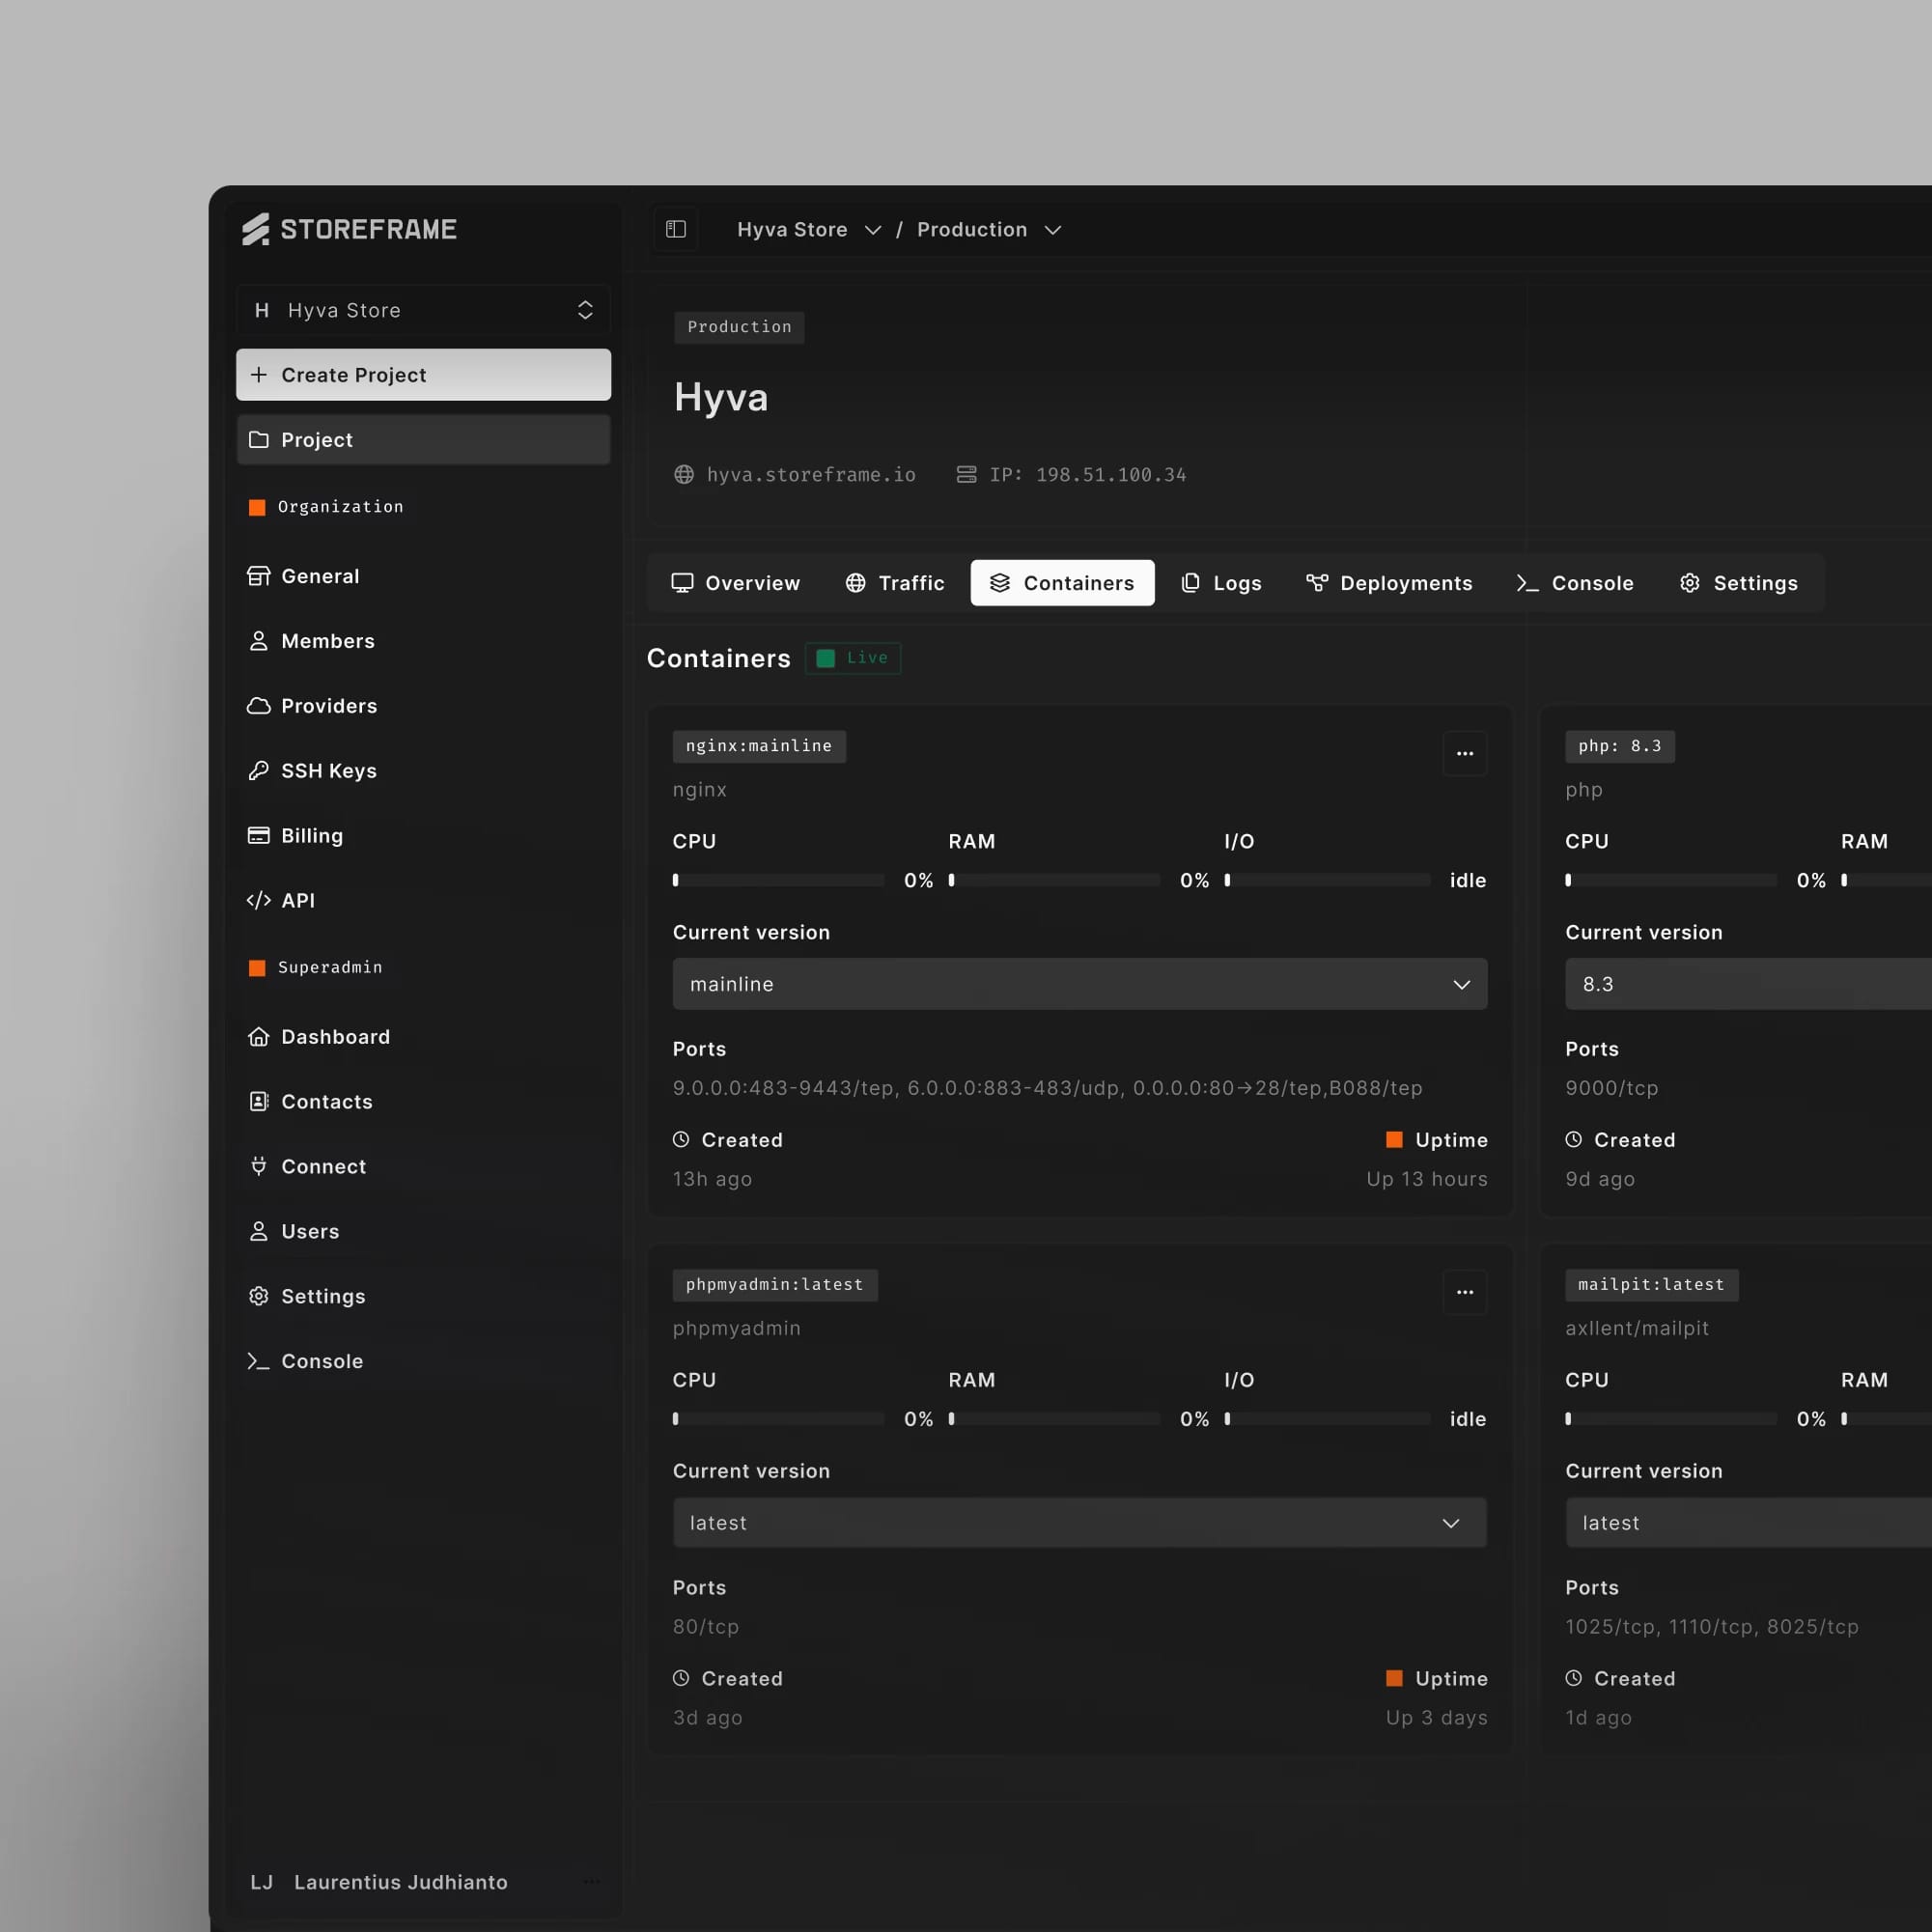Viewport: 1932px width, 1932px height.
Task: Expand the Hyva Store organization switcher
Action: coord(423,310)
